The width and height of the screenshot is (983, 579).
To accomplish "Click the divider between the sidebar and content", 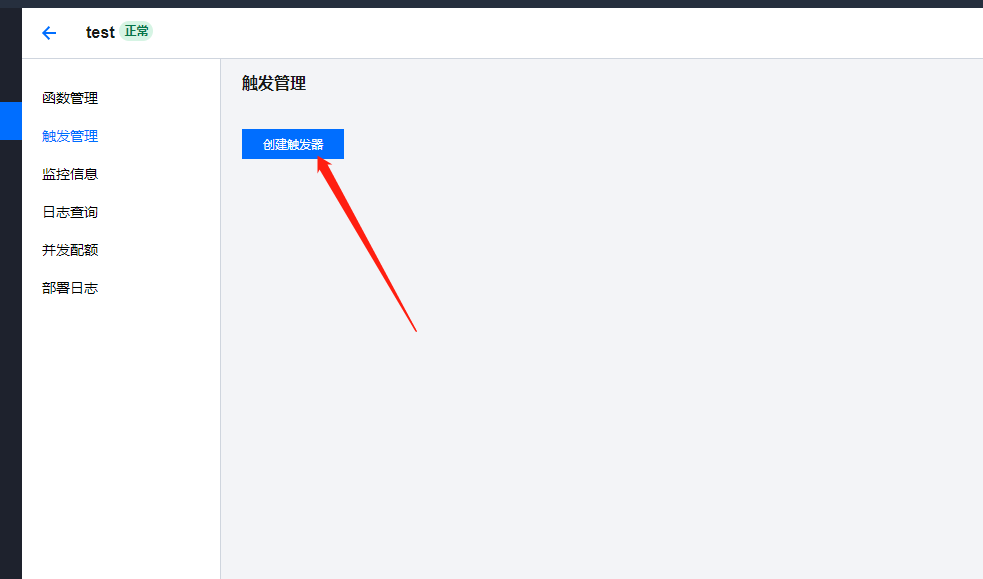I will click(221, 319).
